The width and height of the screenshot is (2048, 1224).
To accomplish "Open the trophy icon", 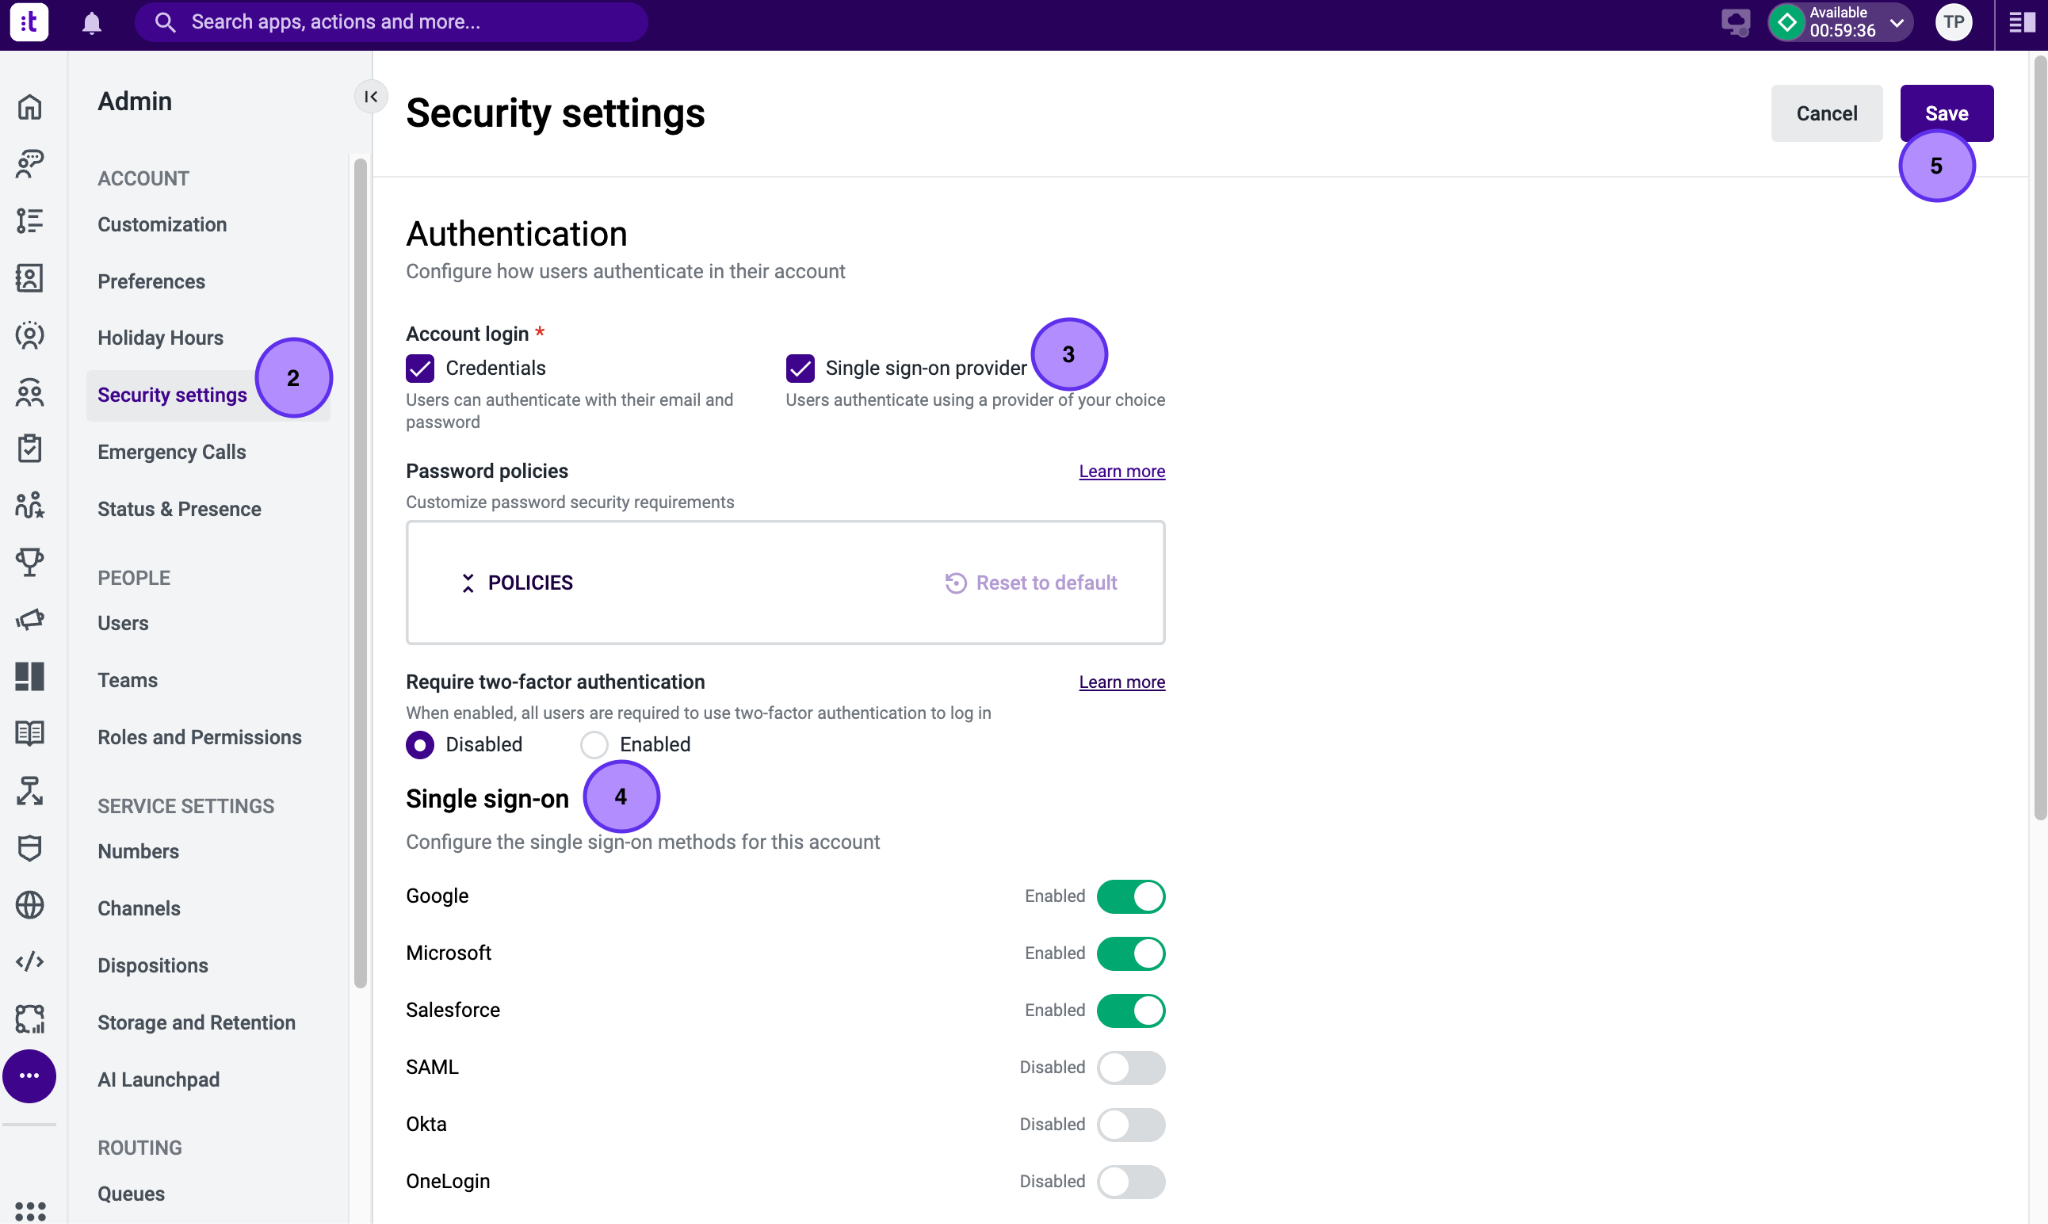I will (x=30, y=562).
